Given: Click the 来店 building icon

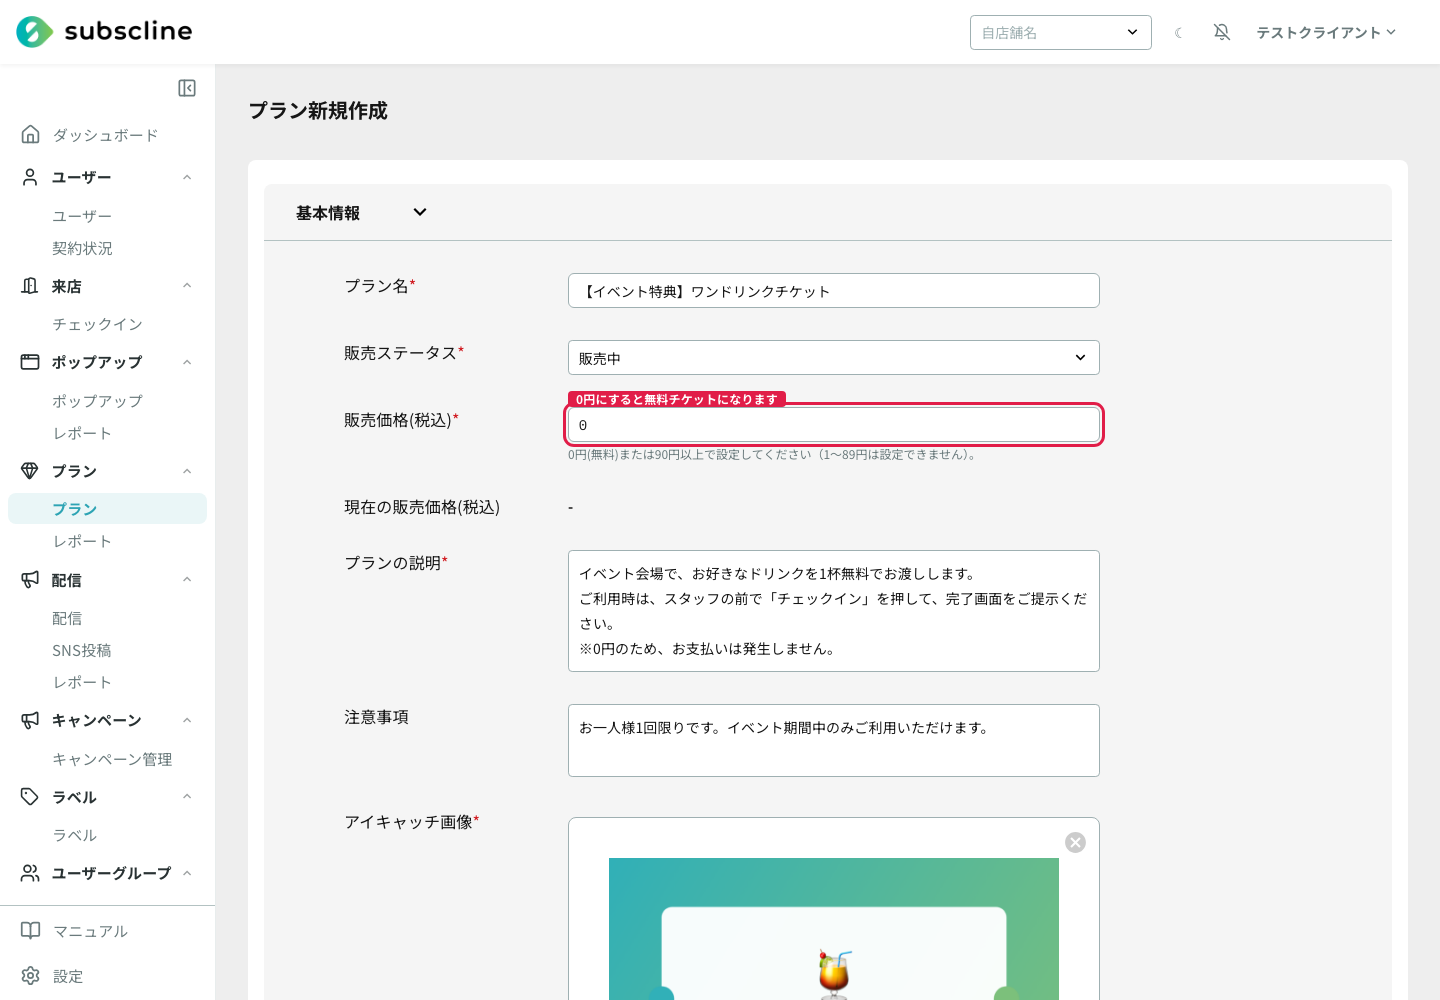Looking at the screenshot, I should (31, 286).
